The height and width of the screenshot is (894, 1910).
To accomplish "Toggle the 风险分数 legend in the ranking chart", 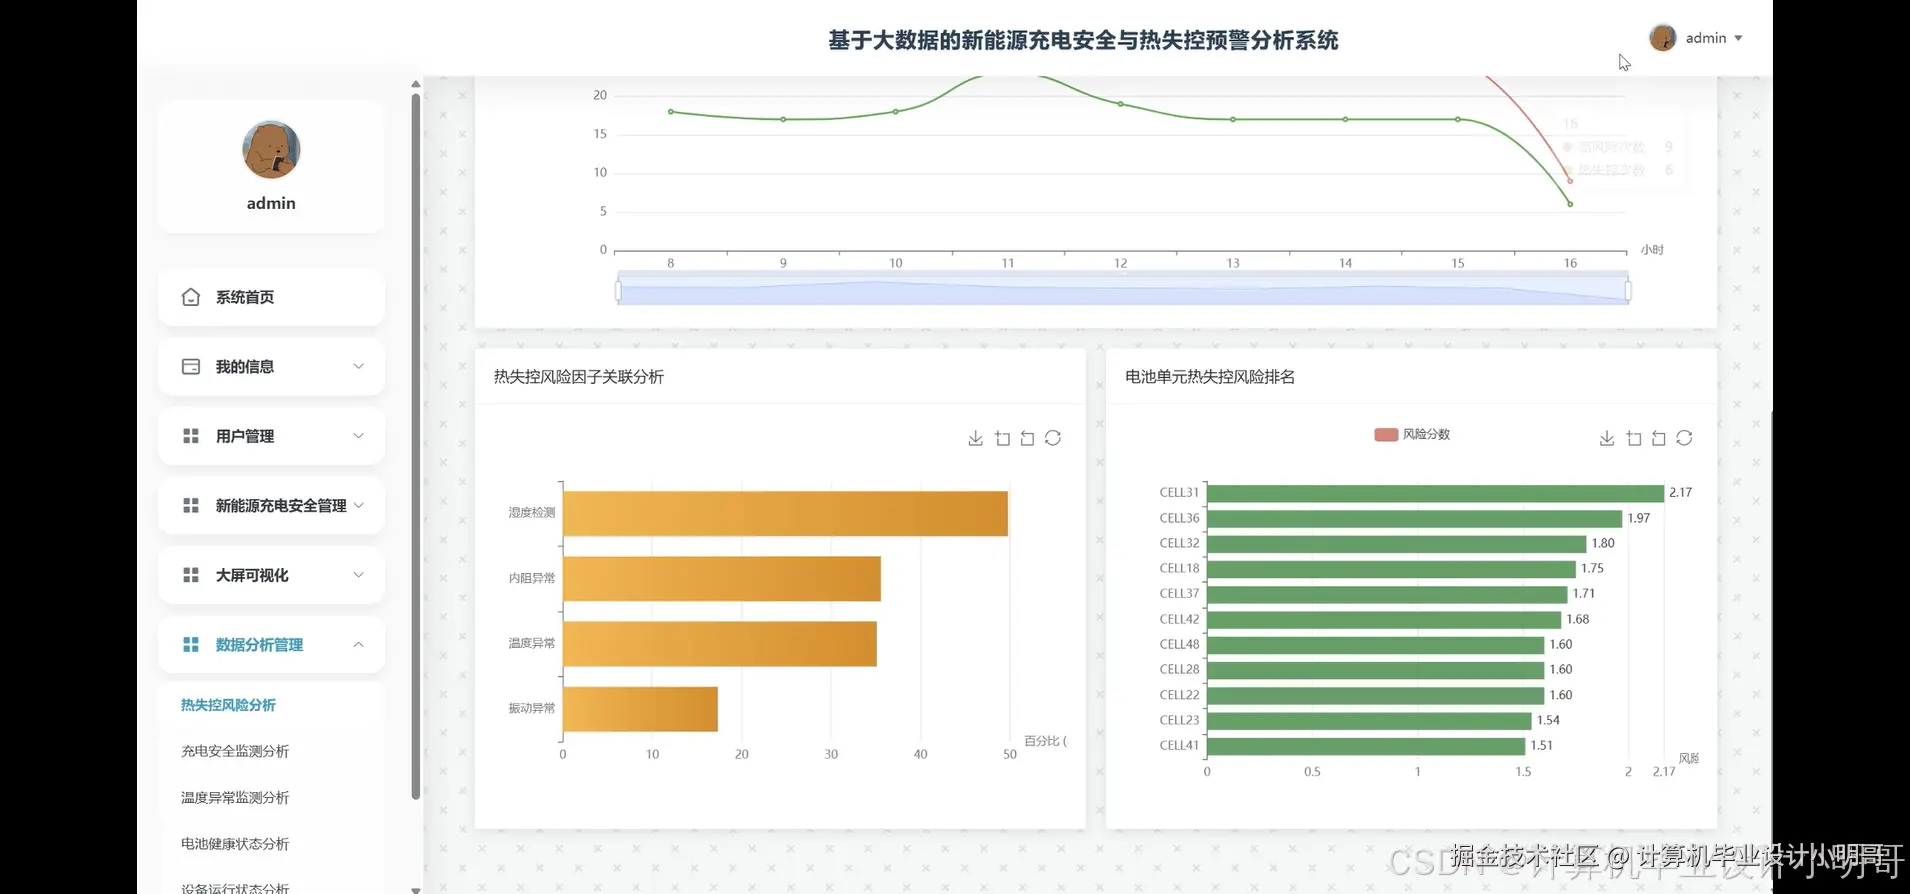I will 1412,434.
